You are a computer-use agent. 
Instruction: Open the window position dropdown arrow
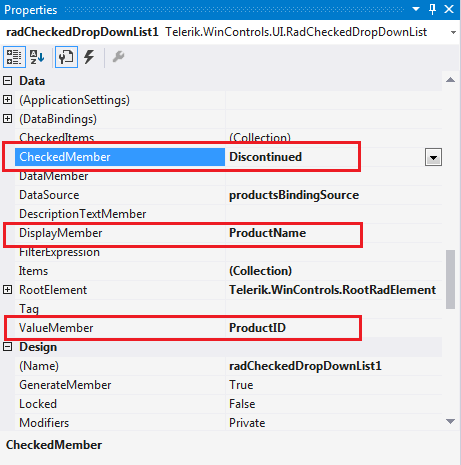click(416, 9)
